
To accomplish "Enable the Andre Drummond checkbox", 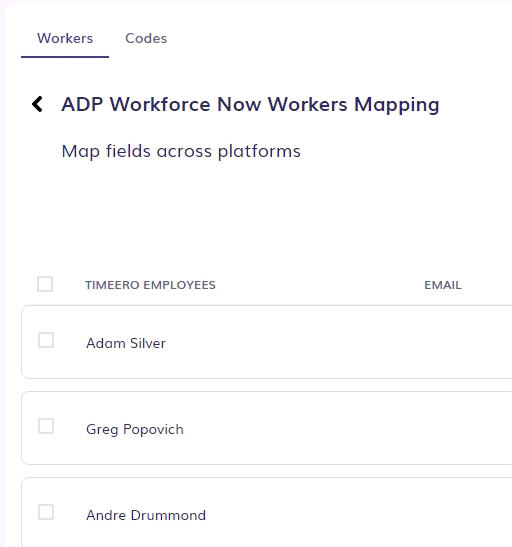I will click(46, 512).
